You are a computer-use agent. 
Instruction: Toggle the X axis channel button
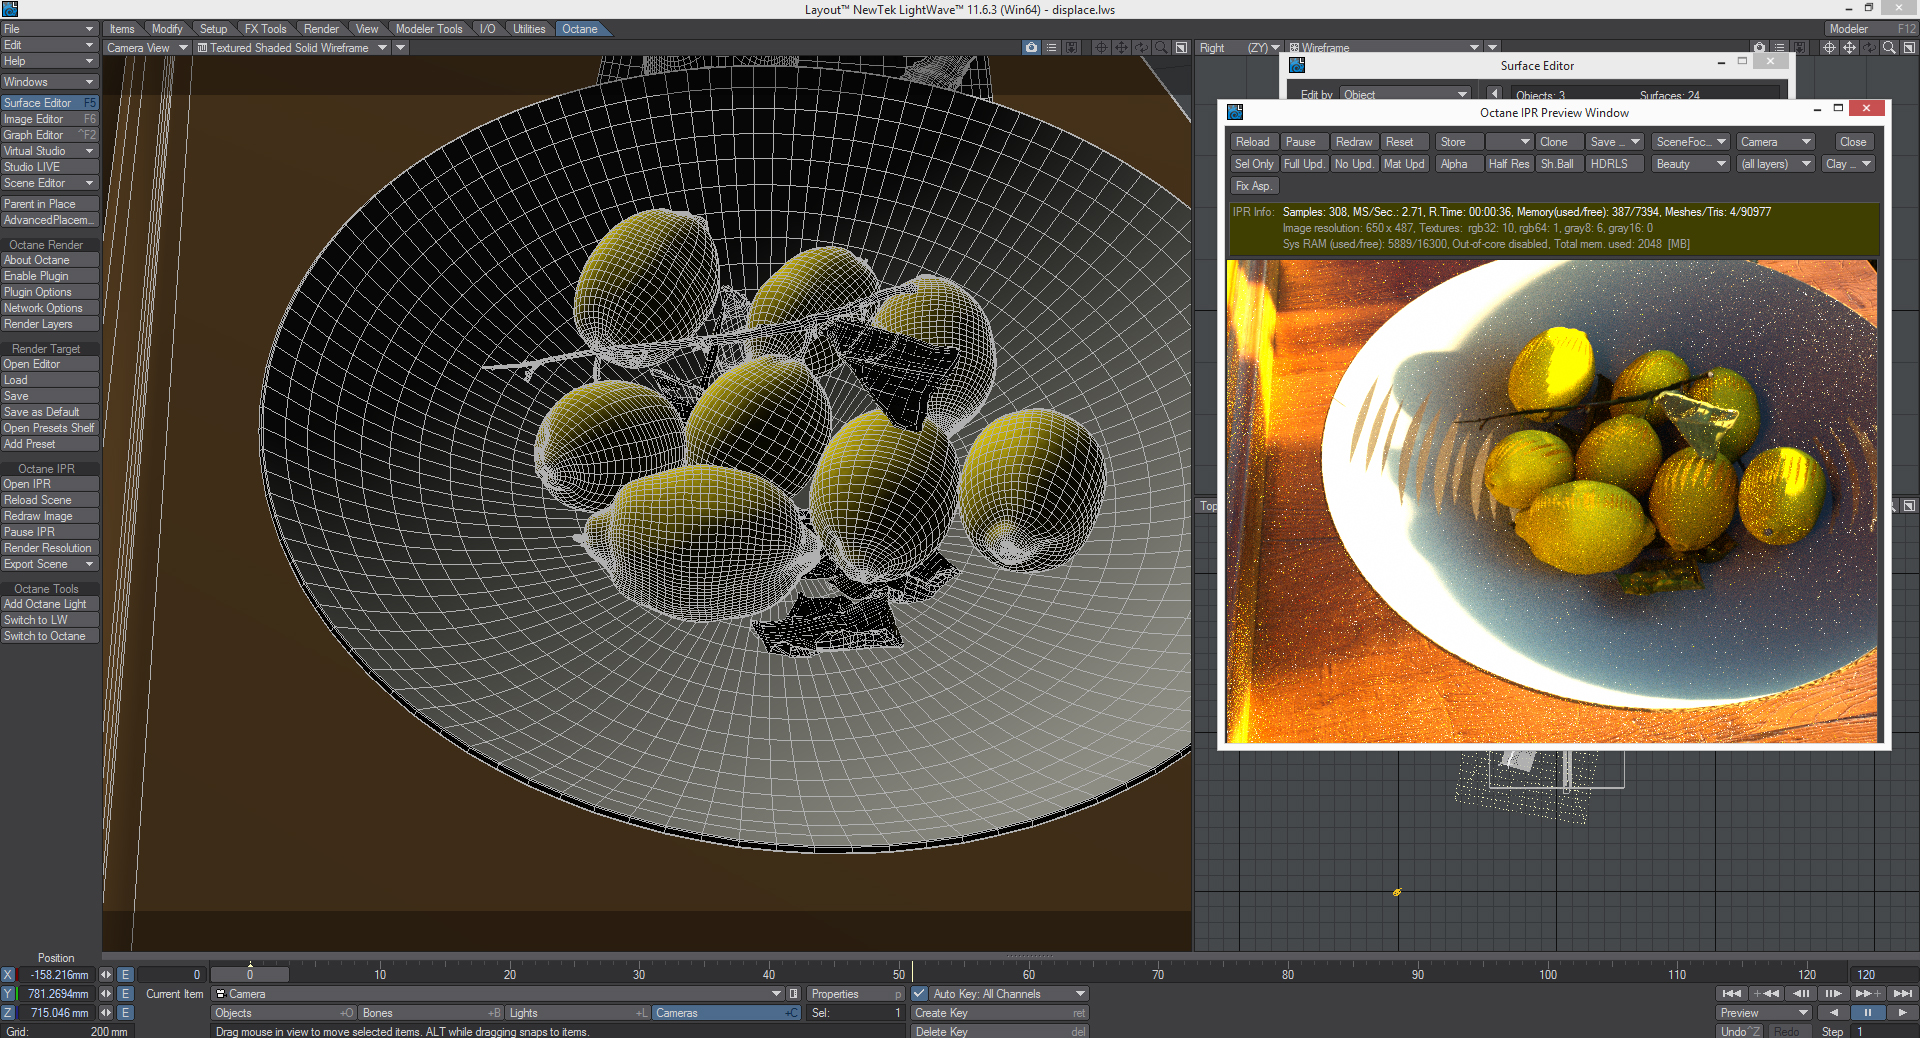coord(8,974)
